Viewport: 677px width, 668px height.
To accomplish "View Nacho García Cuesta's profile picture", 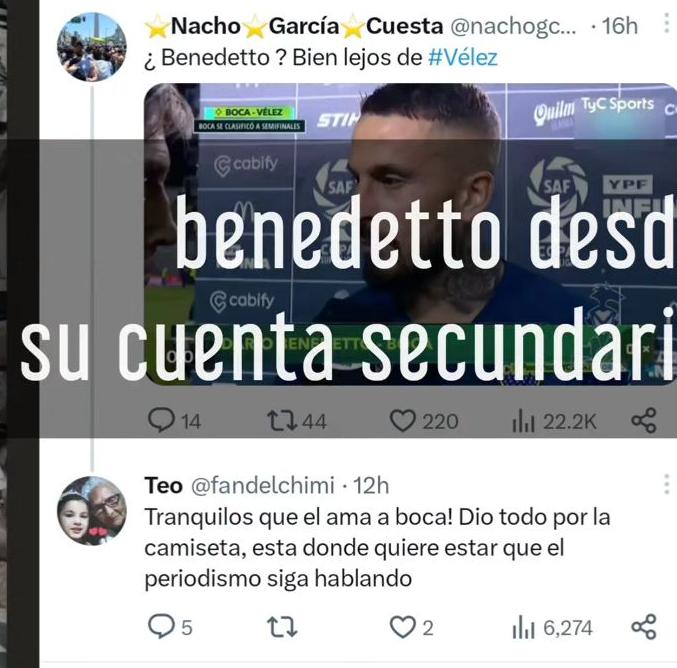I will click(92, 47).
